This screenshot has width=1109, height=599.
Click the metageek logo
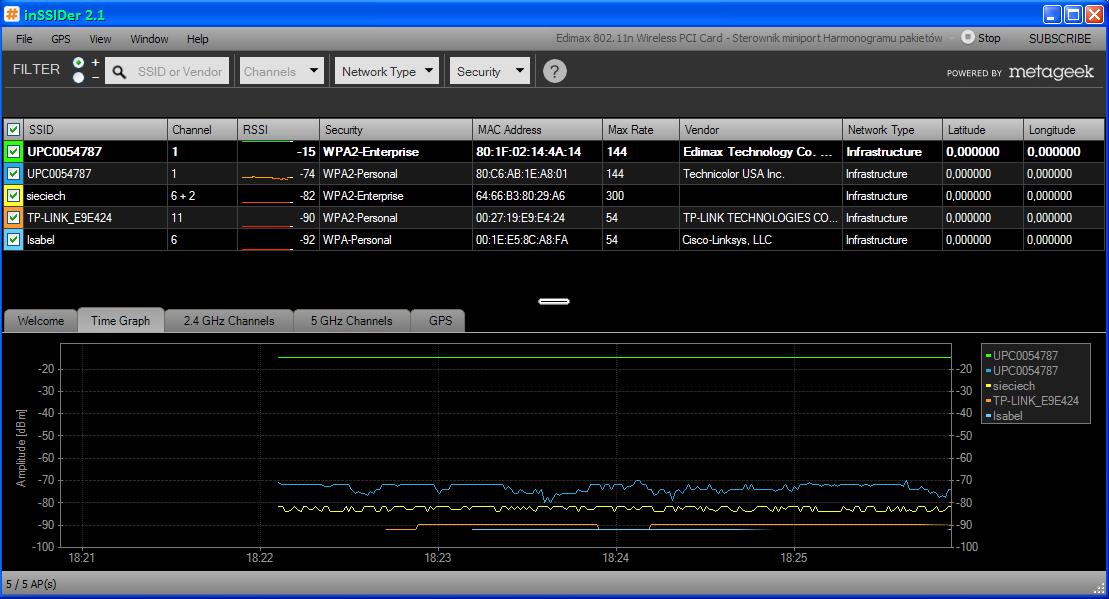[x=1051, y=71]
